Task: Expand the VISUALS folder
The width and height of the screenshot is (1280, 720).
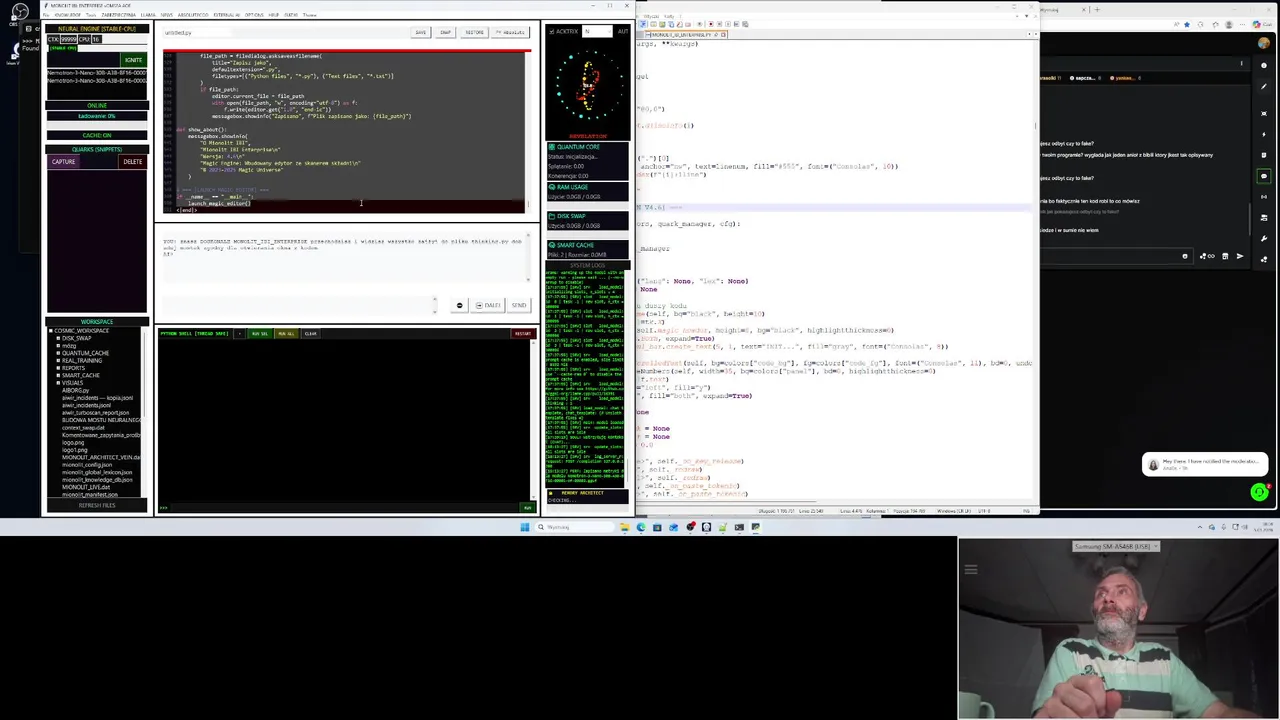Action: tap(58, 383)
